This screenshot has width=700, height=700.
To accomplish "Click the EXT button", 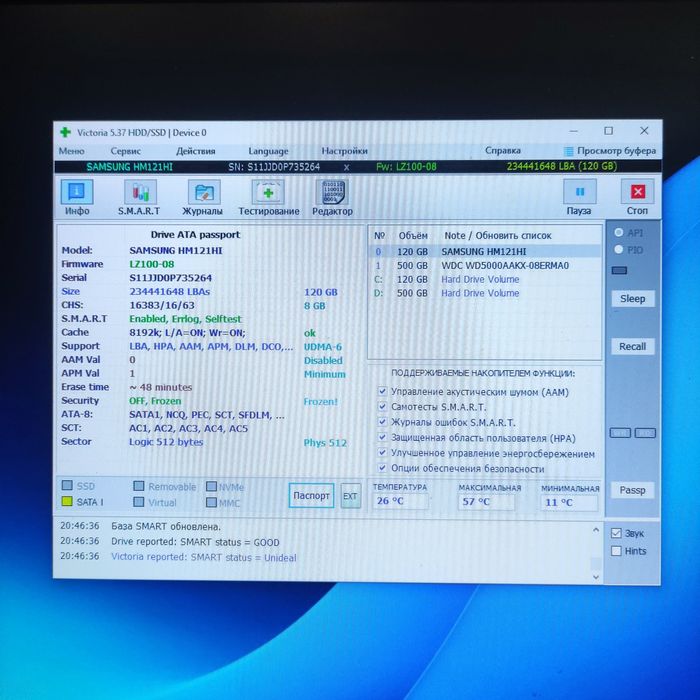I will click(x=350, y=496).
